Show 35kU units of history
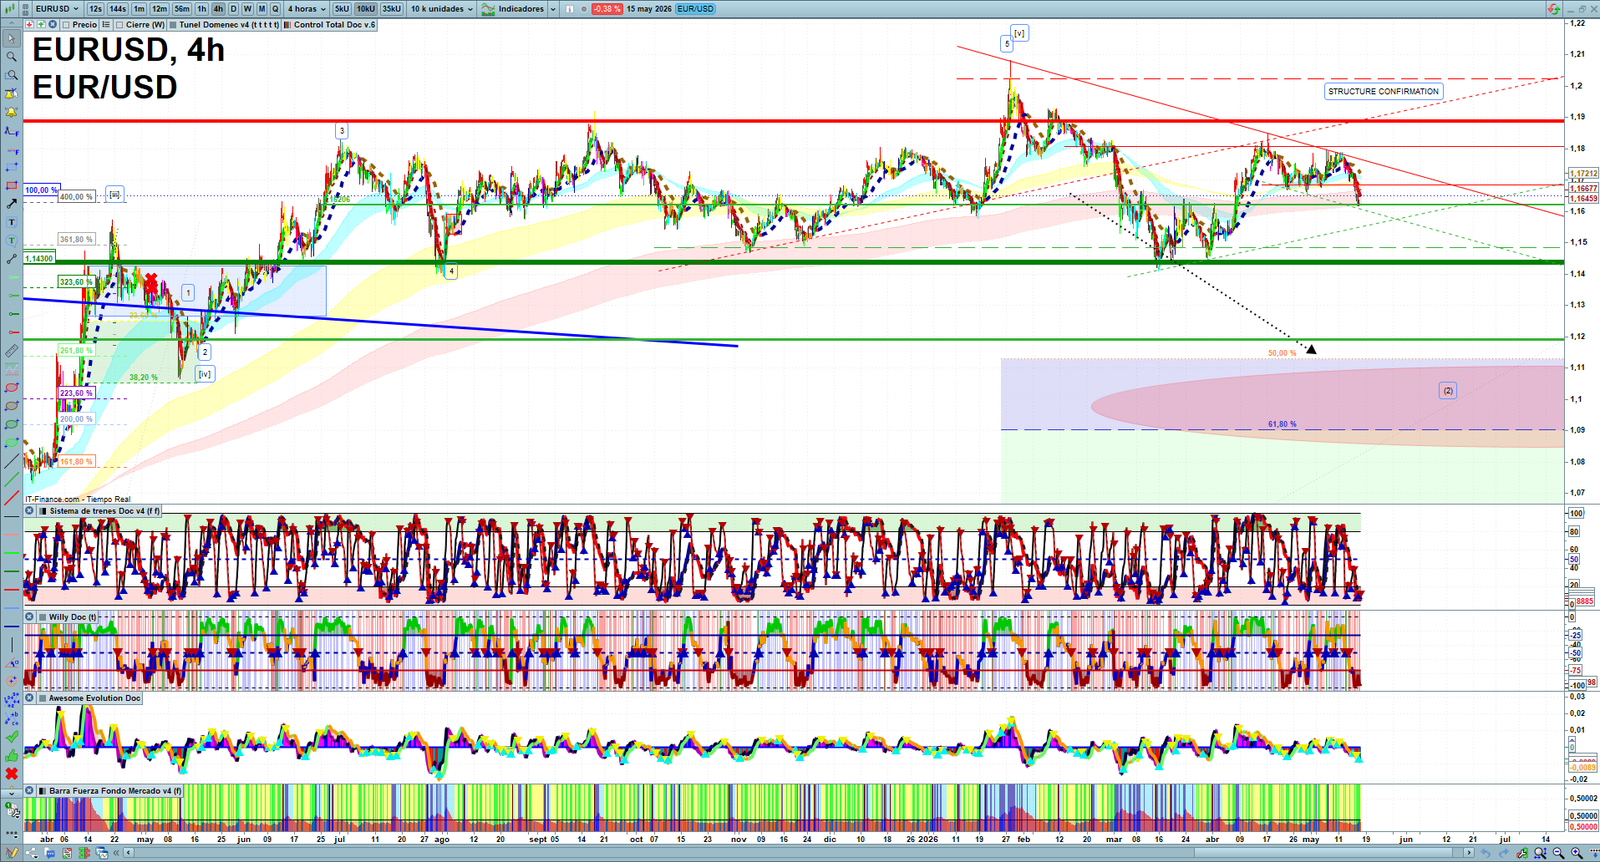Image resolution: width=1600 pixels, height=862 pixels. pyautogui.click(x=391, y=9)
